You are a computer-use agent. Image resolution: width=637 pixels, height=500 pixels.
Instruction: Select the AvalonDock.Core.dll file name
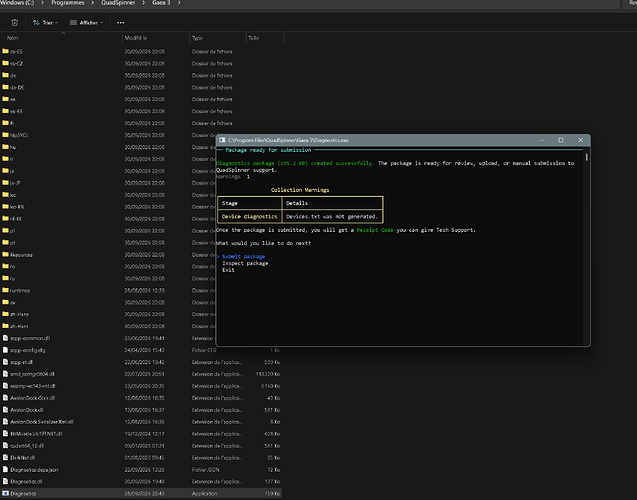pos(32,398)
